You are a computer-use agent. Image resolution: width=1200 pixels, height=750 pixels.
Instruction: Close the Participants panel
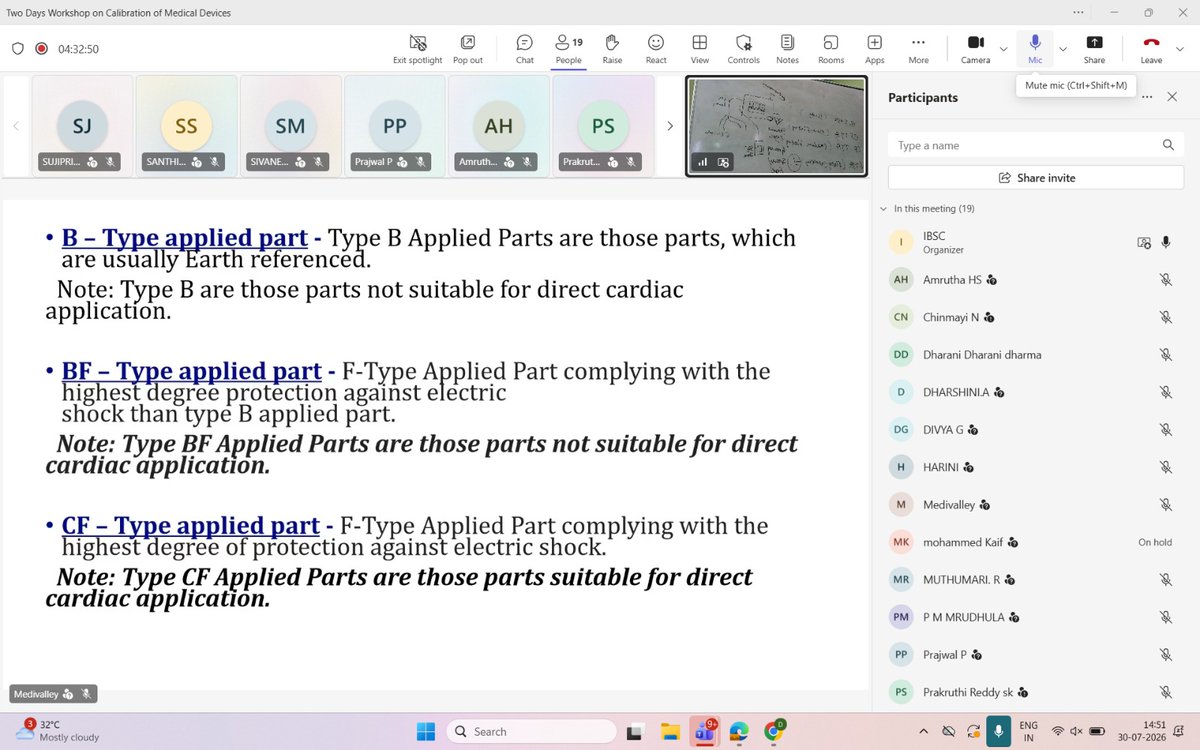[1172, 97]
